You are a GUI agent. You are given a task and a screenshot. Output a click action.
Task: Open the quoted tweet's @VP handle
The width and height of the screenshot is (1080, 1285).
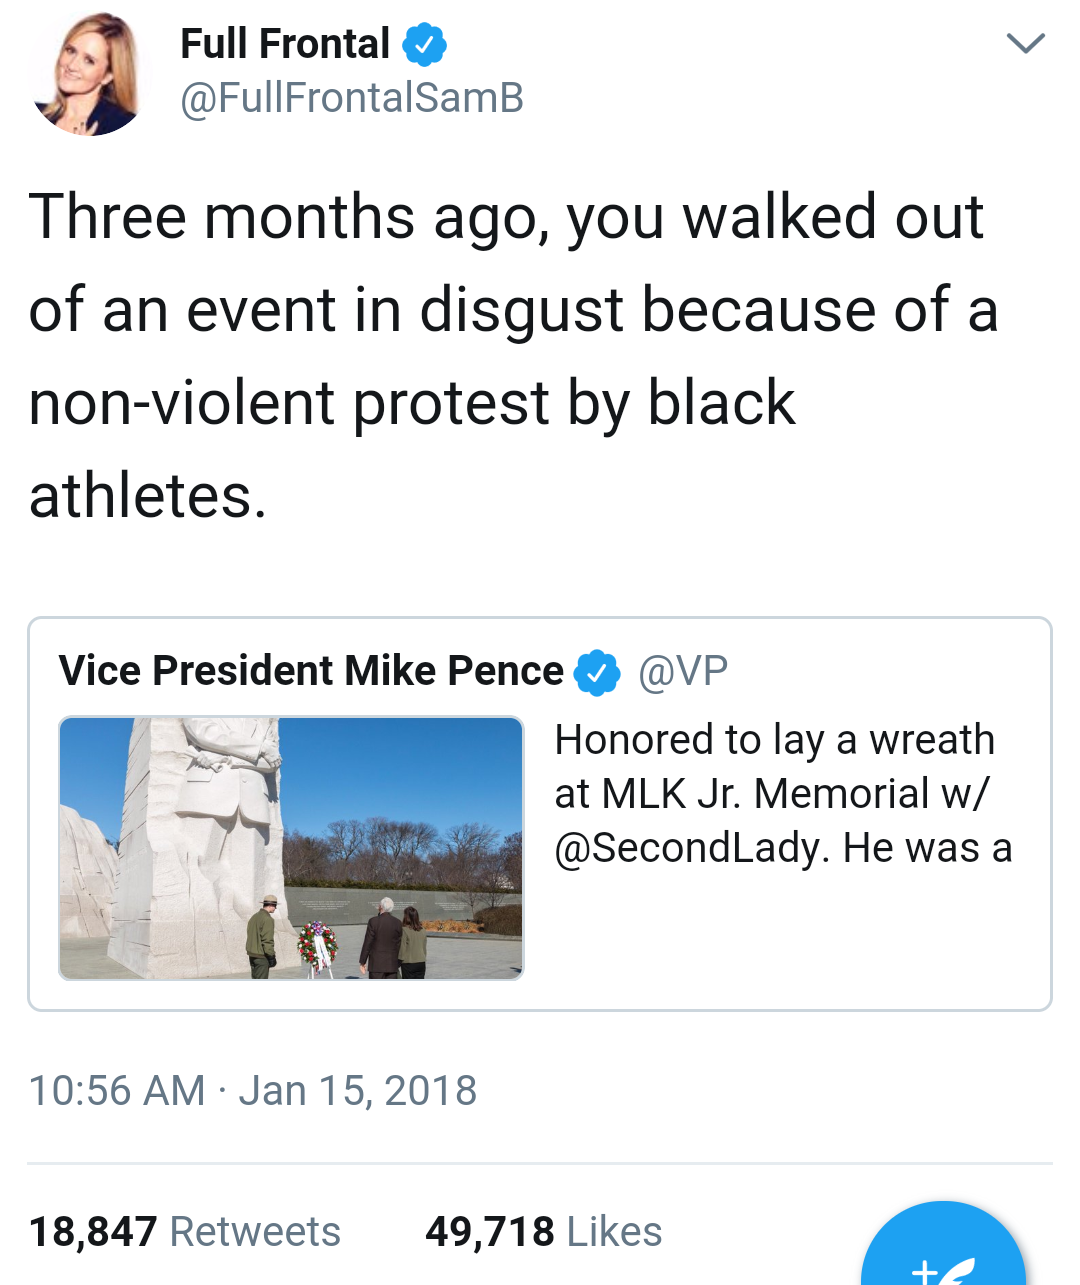(x=683, y=671)
